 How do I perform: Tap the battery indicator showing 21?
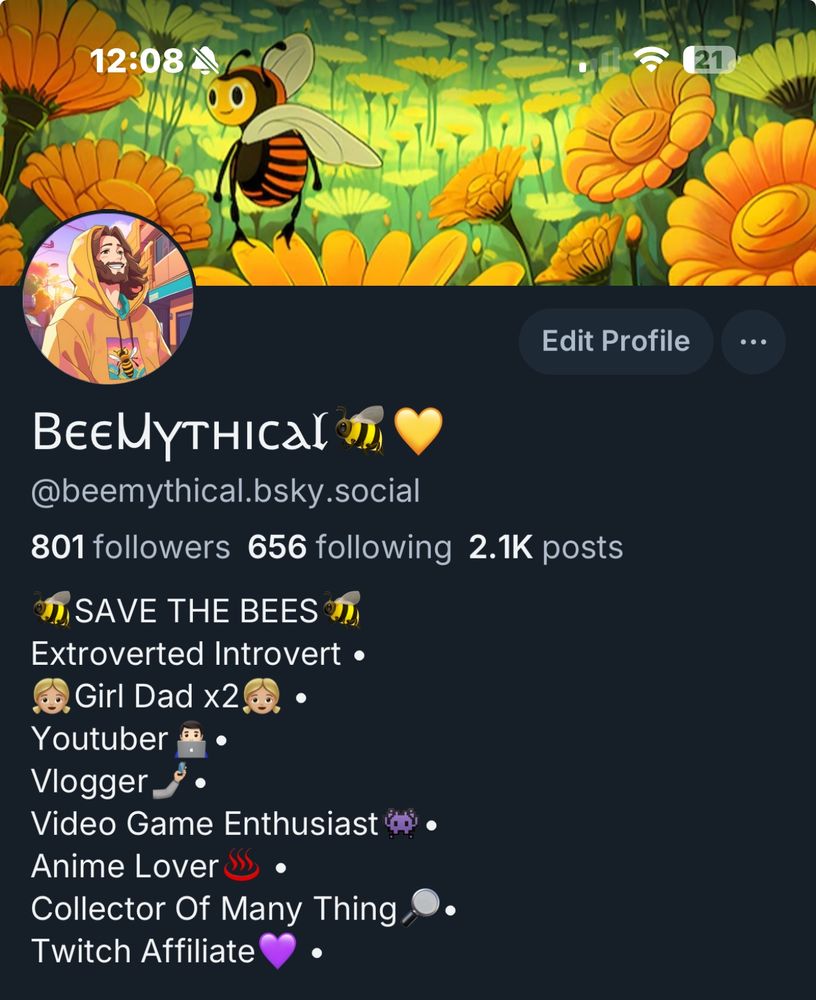[709, 61]
